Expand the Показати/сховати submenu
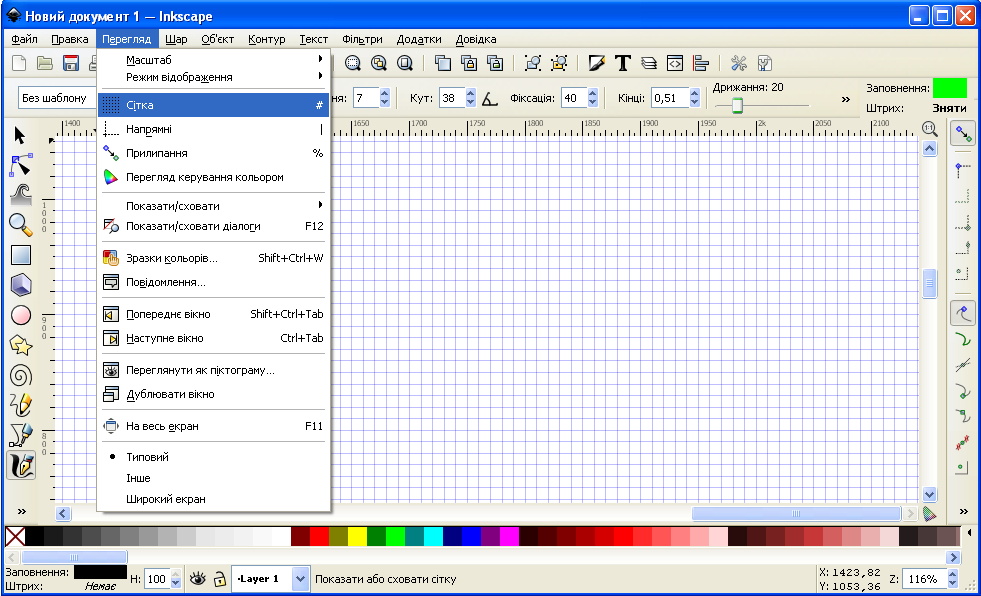981x596 pixels. point(213,205)
